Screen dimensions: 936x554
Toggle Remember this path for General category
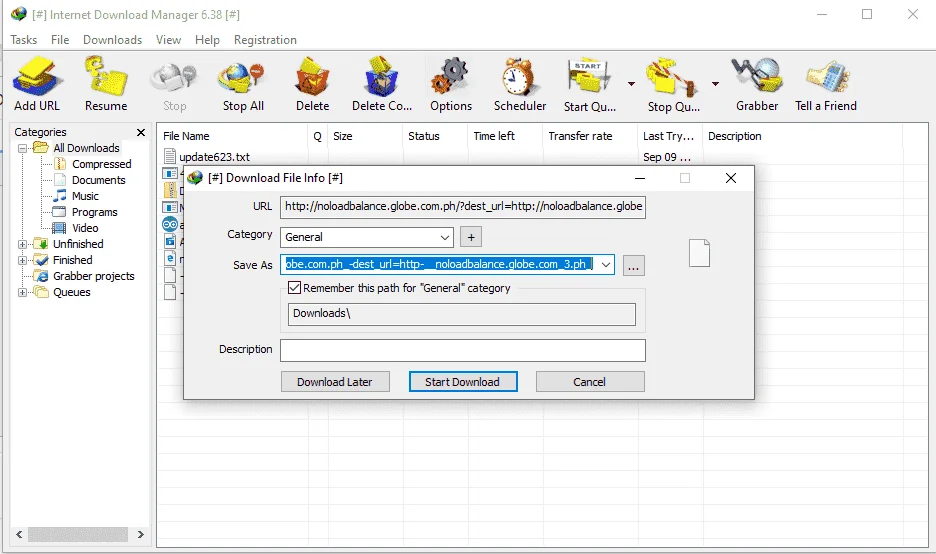[x=294, y=288]
